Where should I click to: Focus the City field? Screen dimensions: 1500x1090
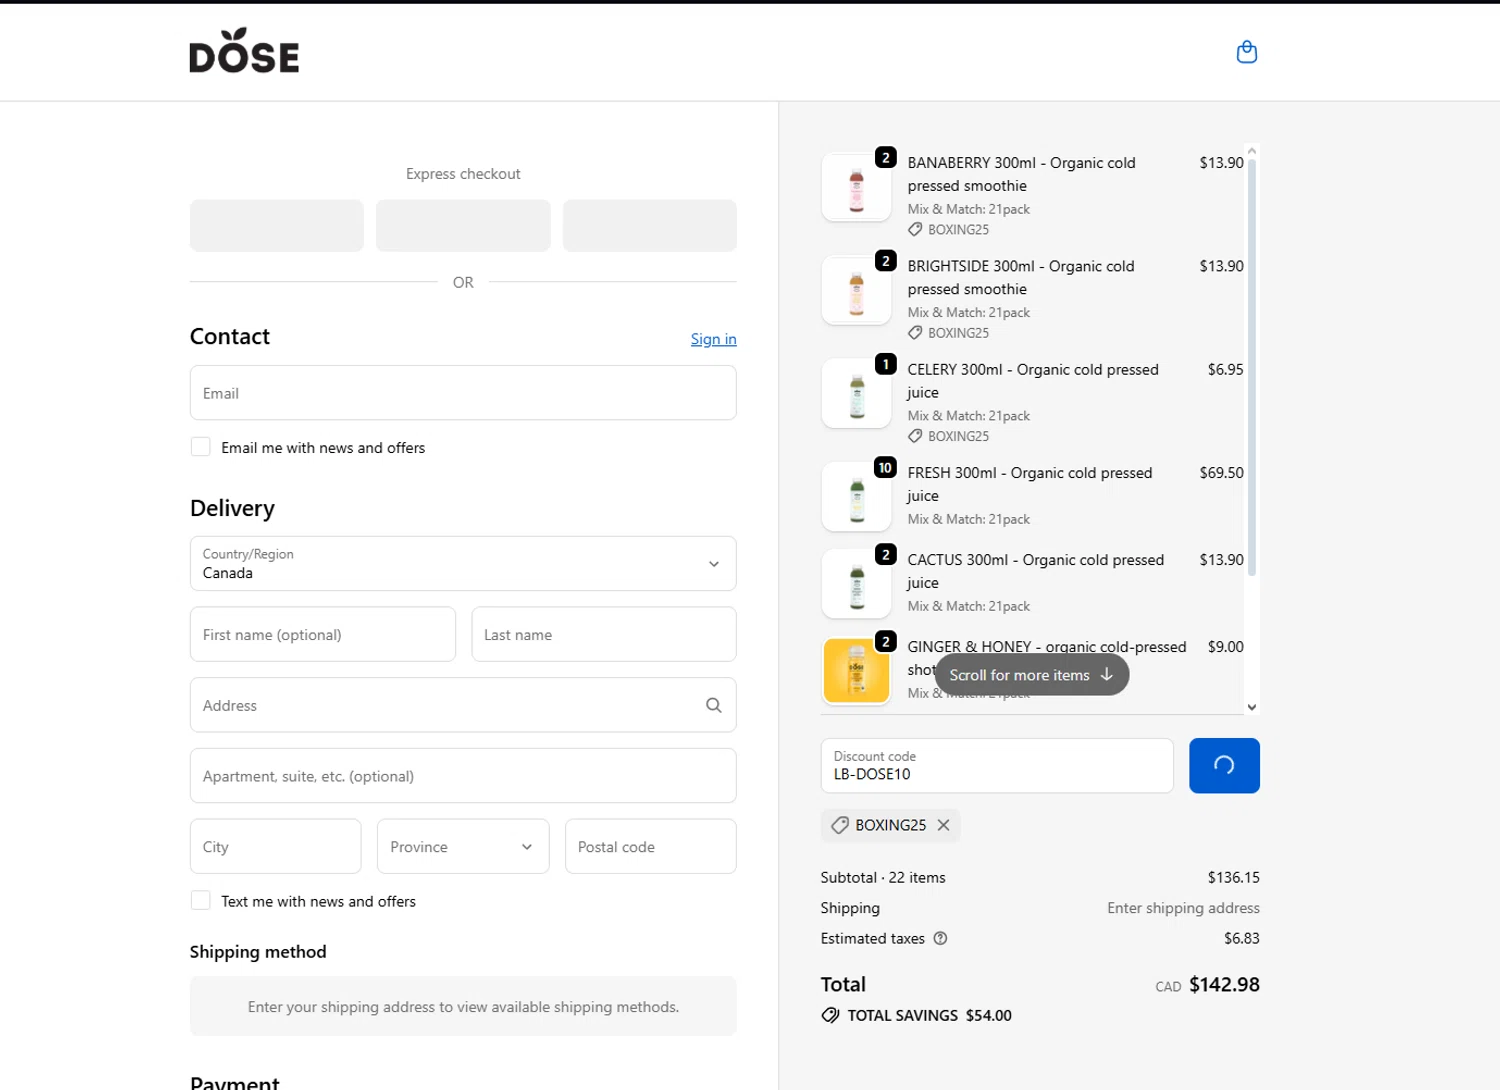pos(275,846)
